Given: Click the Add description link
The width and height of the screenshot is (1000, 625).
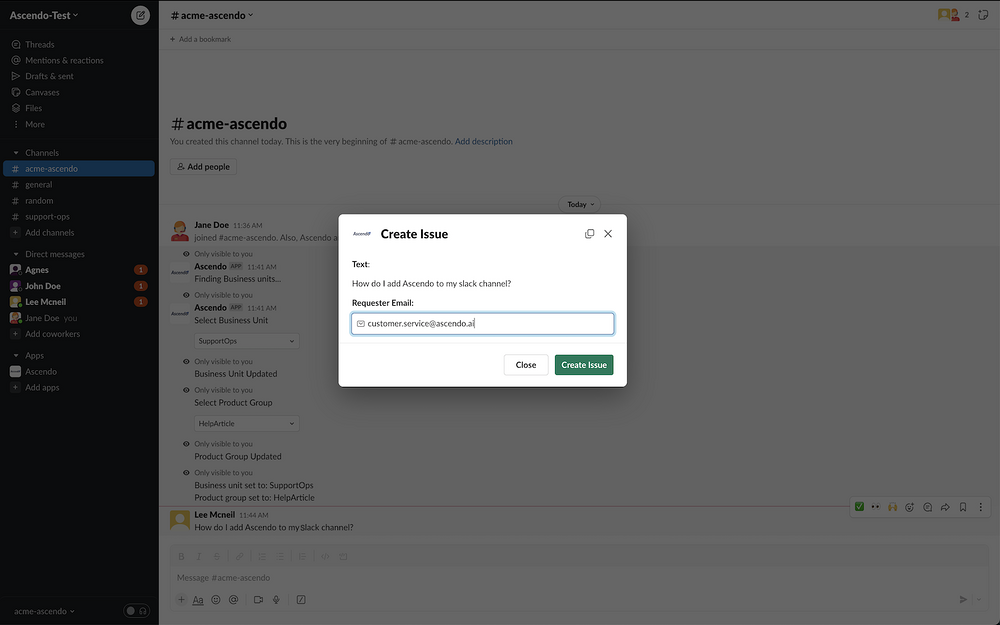Looking at the screenshot, I should (x=483, y=142).
